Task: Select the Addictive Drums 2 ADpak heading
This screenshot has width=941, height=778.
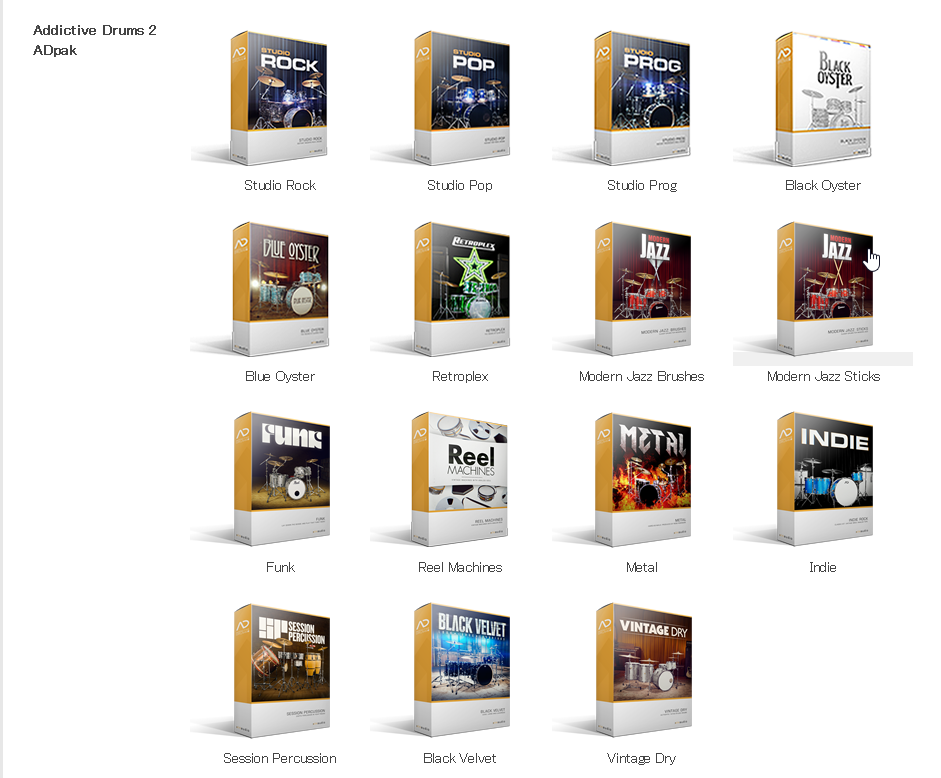Action: tap(95, 40)
